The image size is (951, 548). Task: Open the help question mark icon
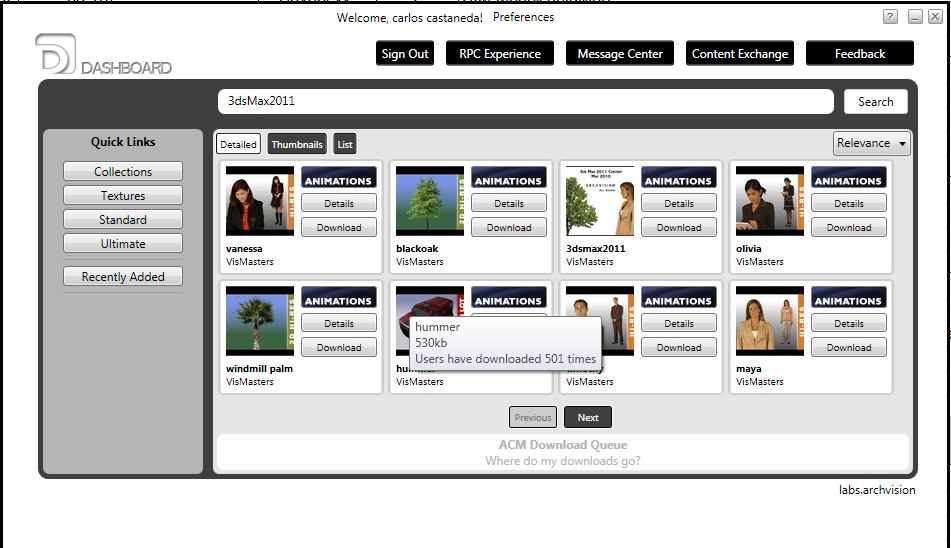coord(890,16)
